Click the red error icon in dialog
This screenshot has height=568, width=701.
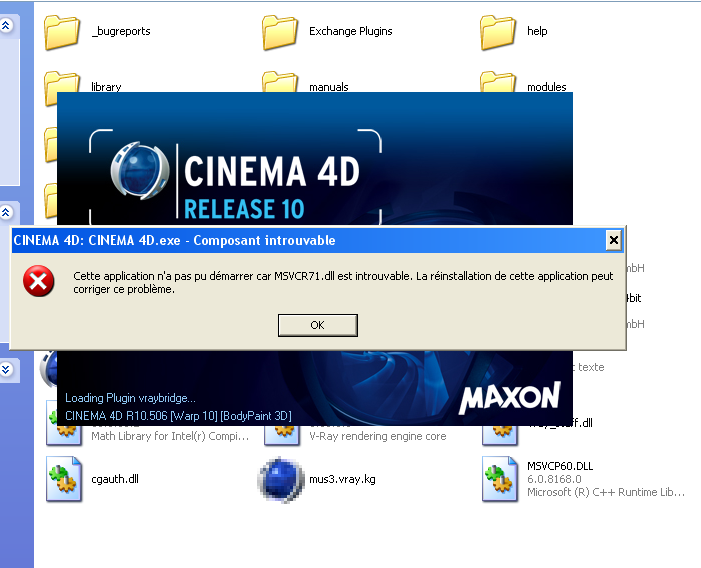(x=39, y=281)
